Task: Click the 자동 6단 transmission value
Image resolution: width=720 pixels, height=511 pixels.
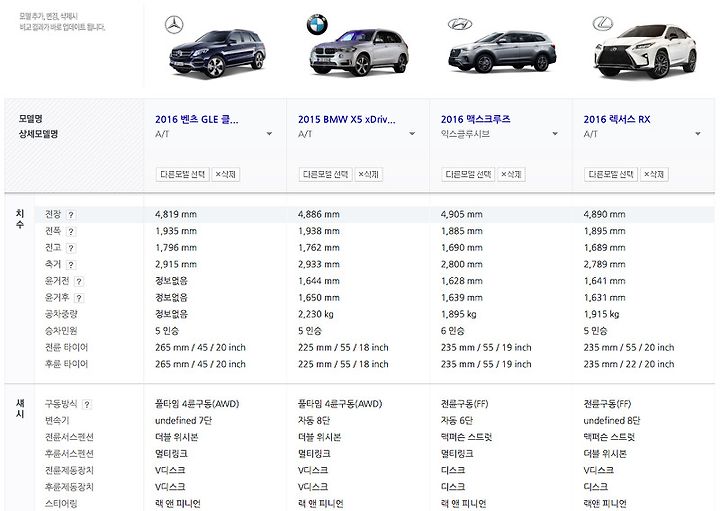Action: [x=456, y=421]
